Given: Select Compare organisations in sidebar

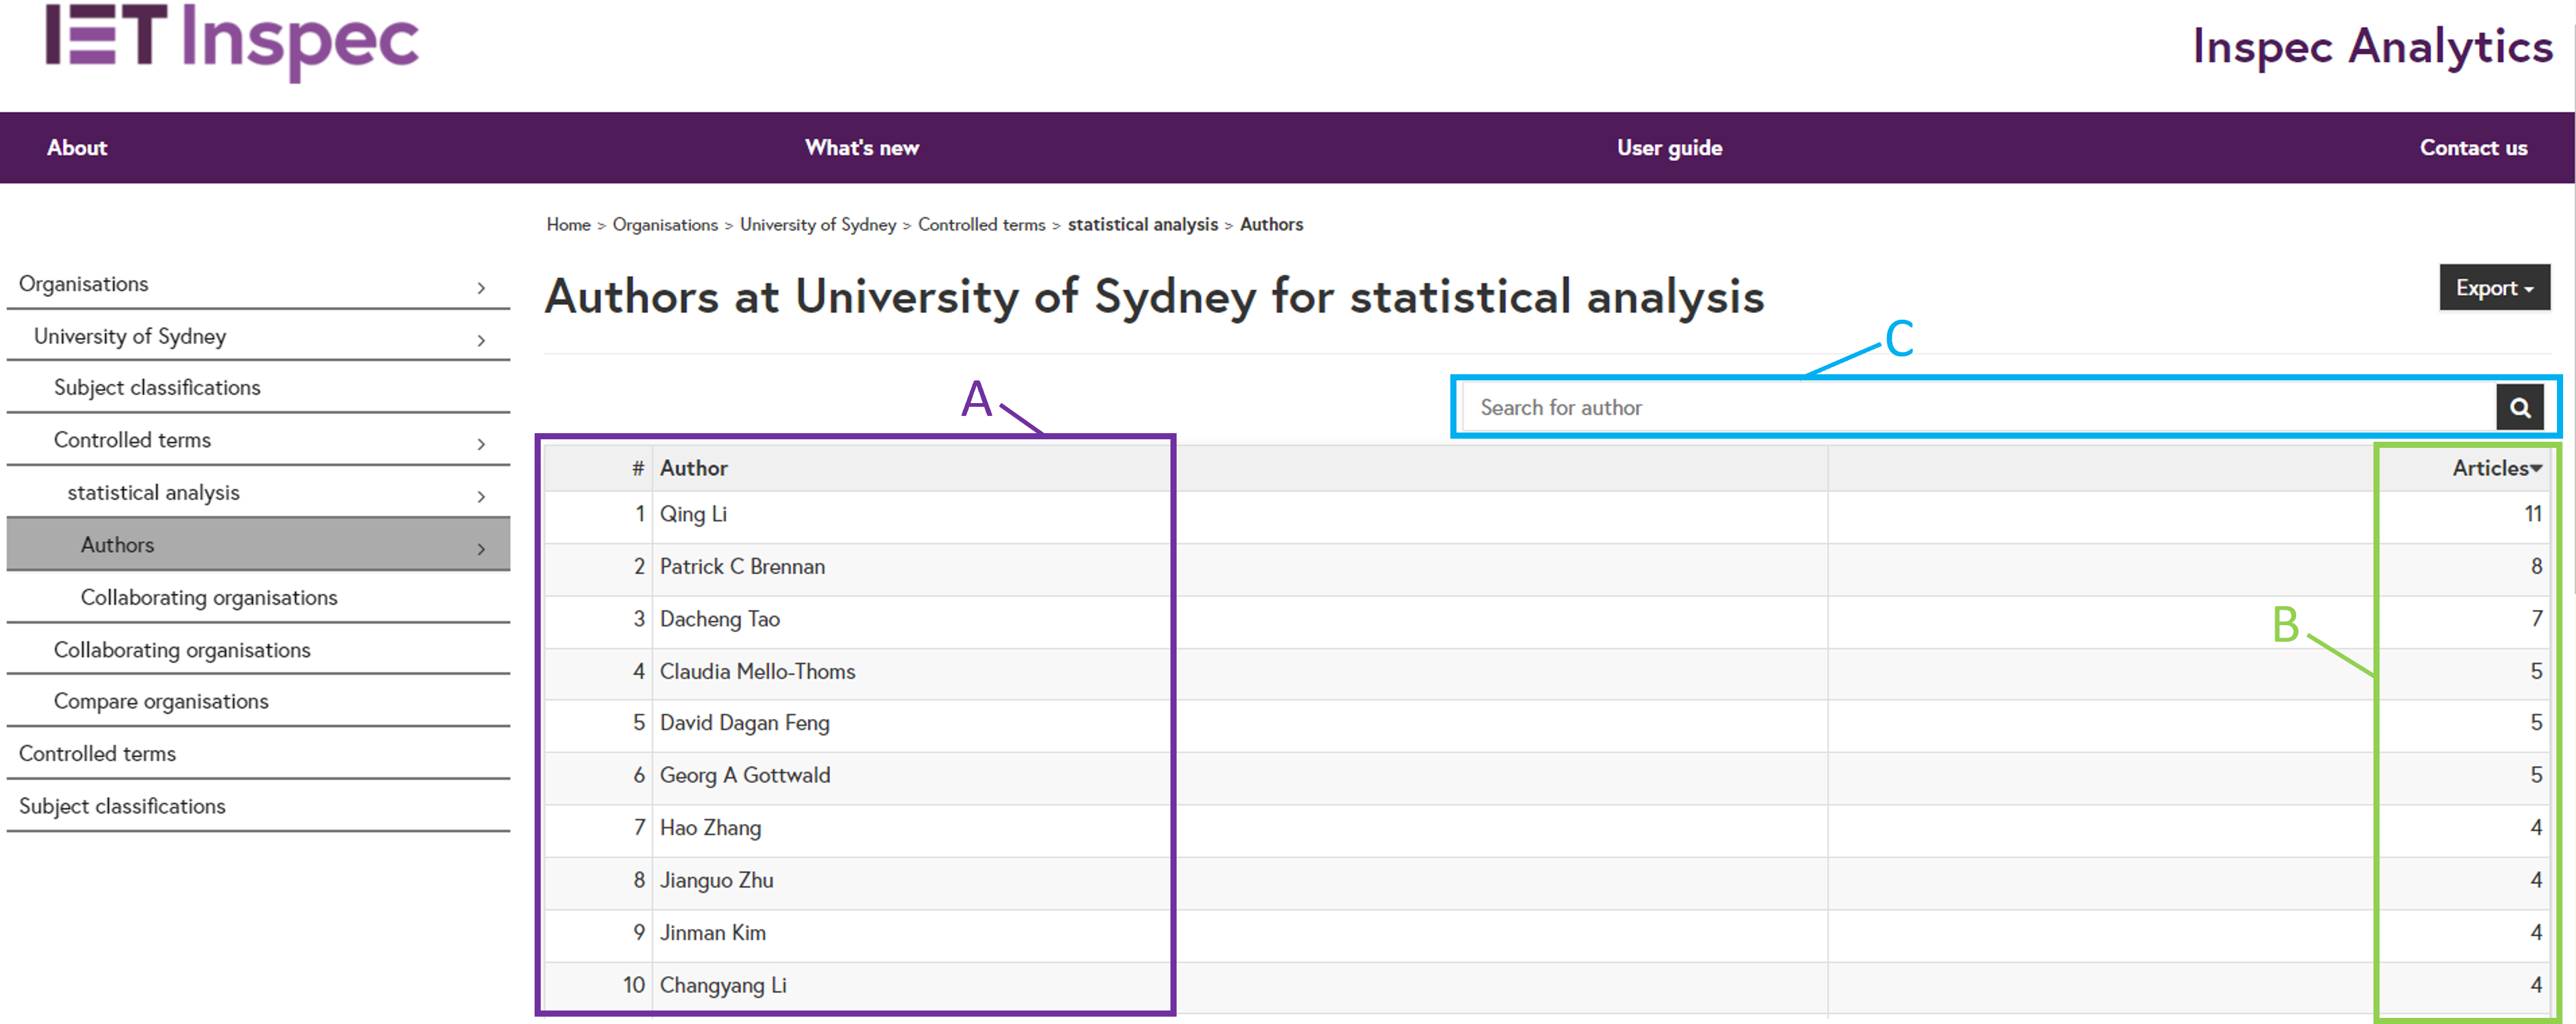Looking at the screenshot, I should [161, 701].
